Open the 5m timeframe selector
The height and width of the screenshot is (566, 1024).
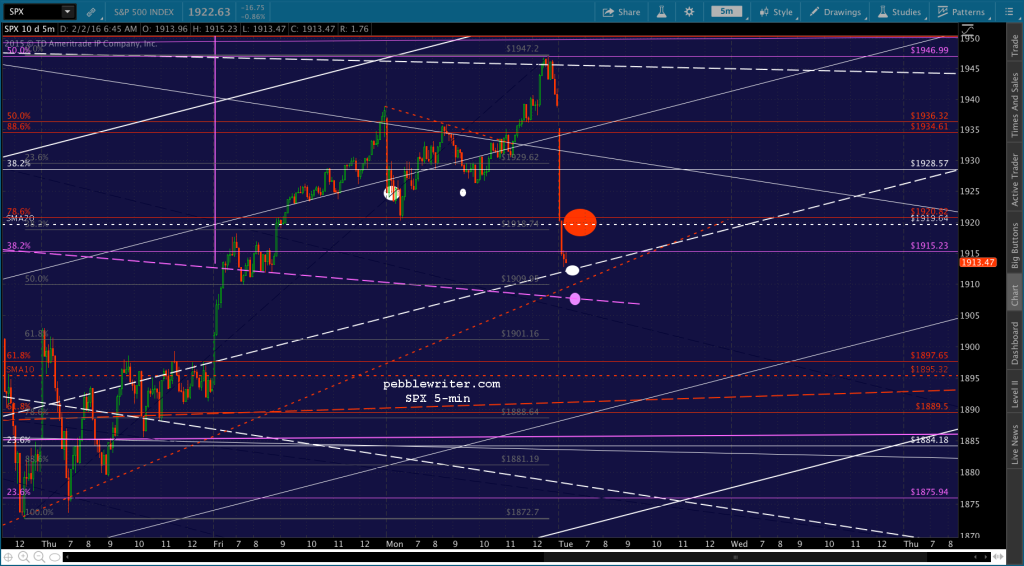[x=727, y=12]
